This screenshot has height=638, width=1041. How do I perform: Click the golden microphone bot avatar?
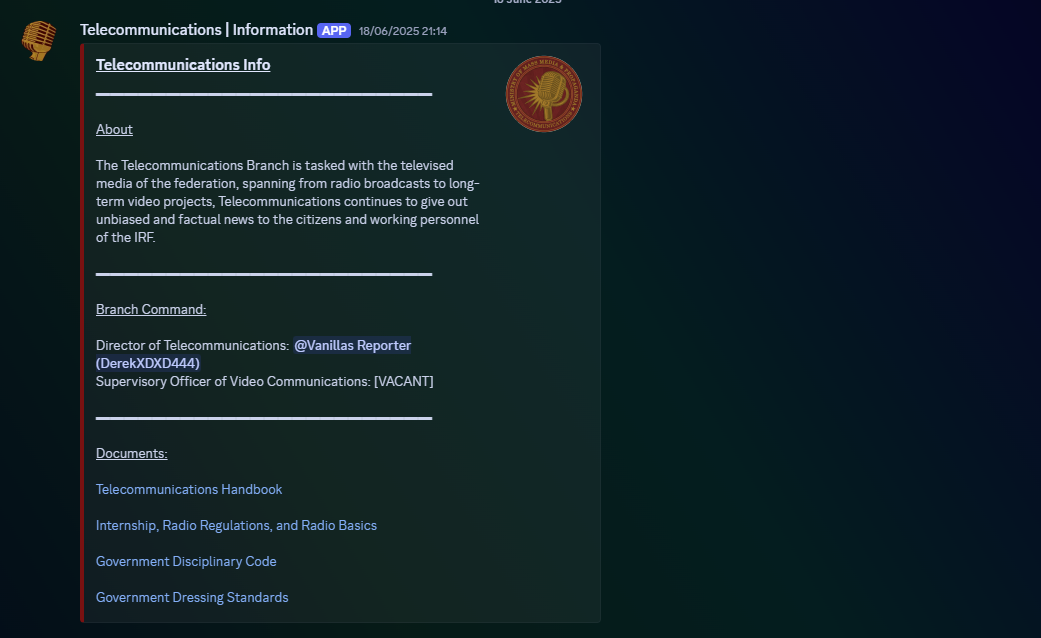point(39,40)
